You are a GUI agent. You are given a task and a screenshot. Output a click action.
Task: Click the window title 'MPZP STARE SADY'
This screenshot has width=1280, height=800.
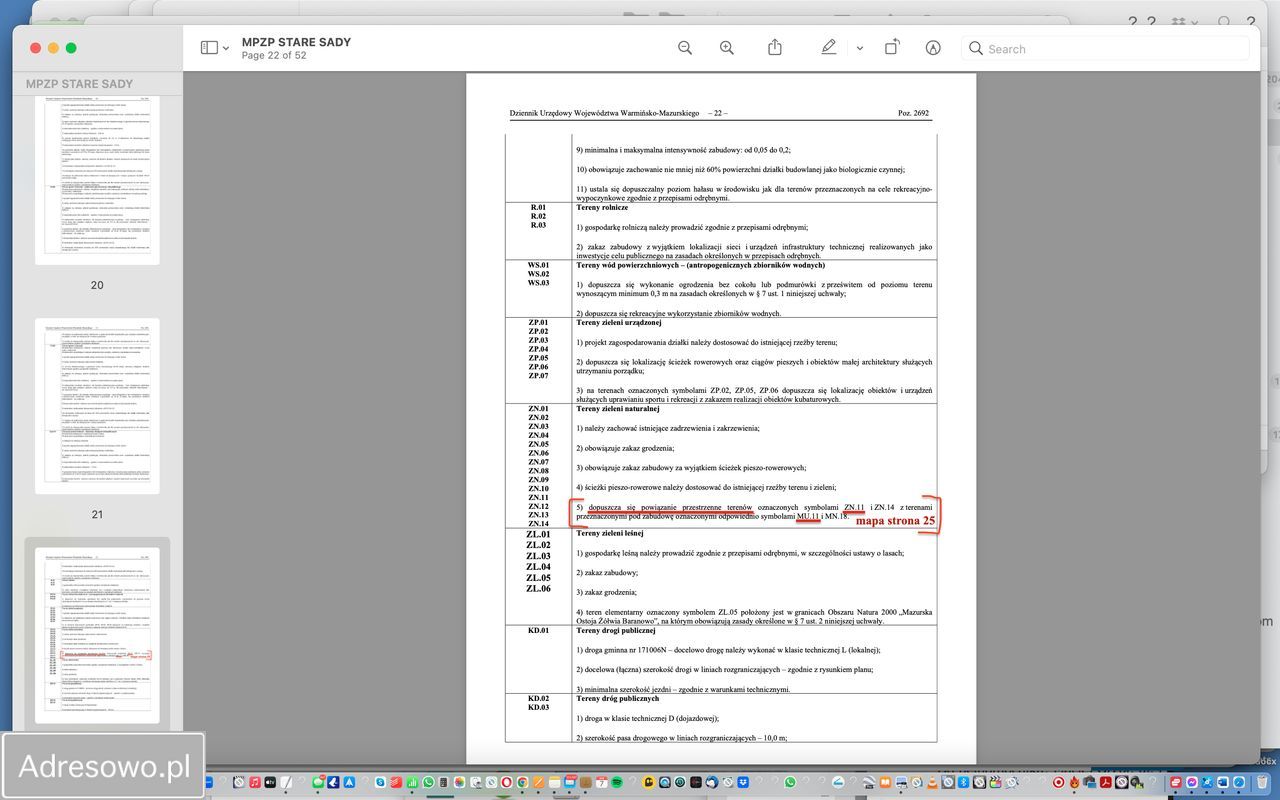296,42
